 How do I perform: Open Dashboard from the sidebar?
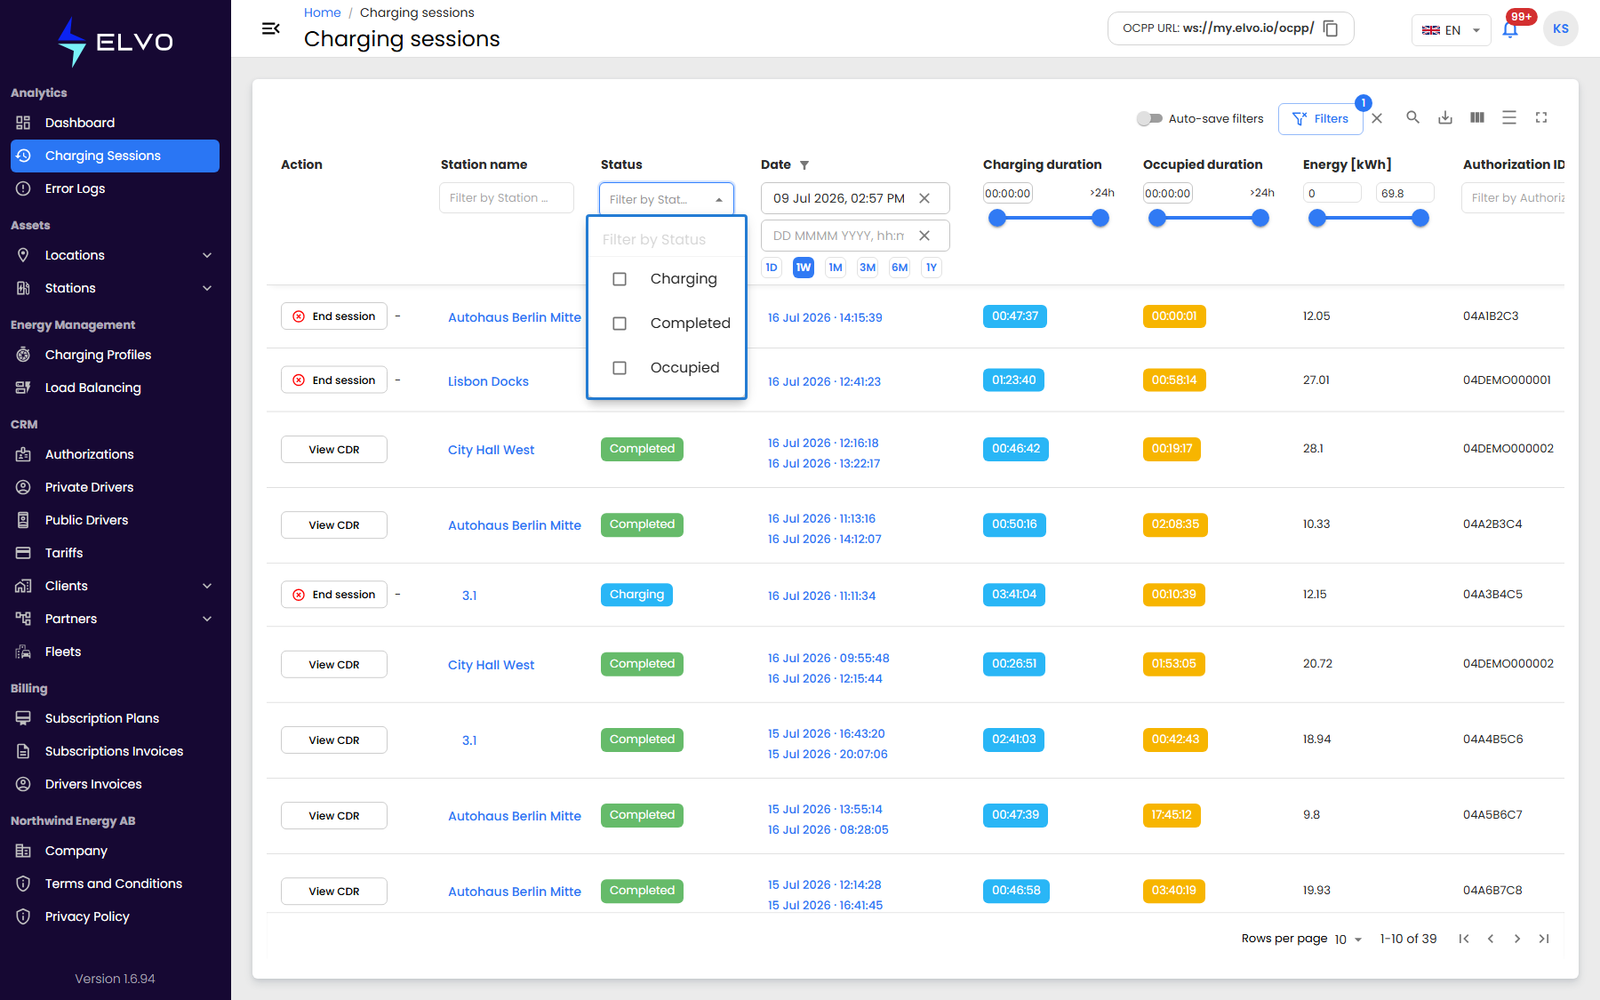115,123
